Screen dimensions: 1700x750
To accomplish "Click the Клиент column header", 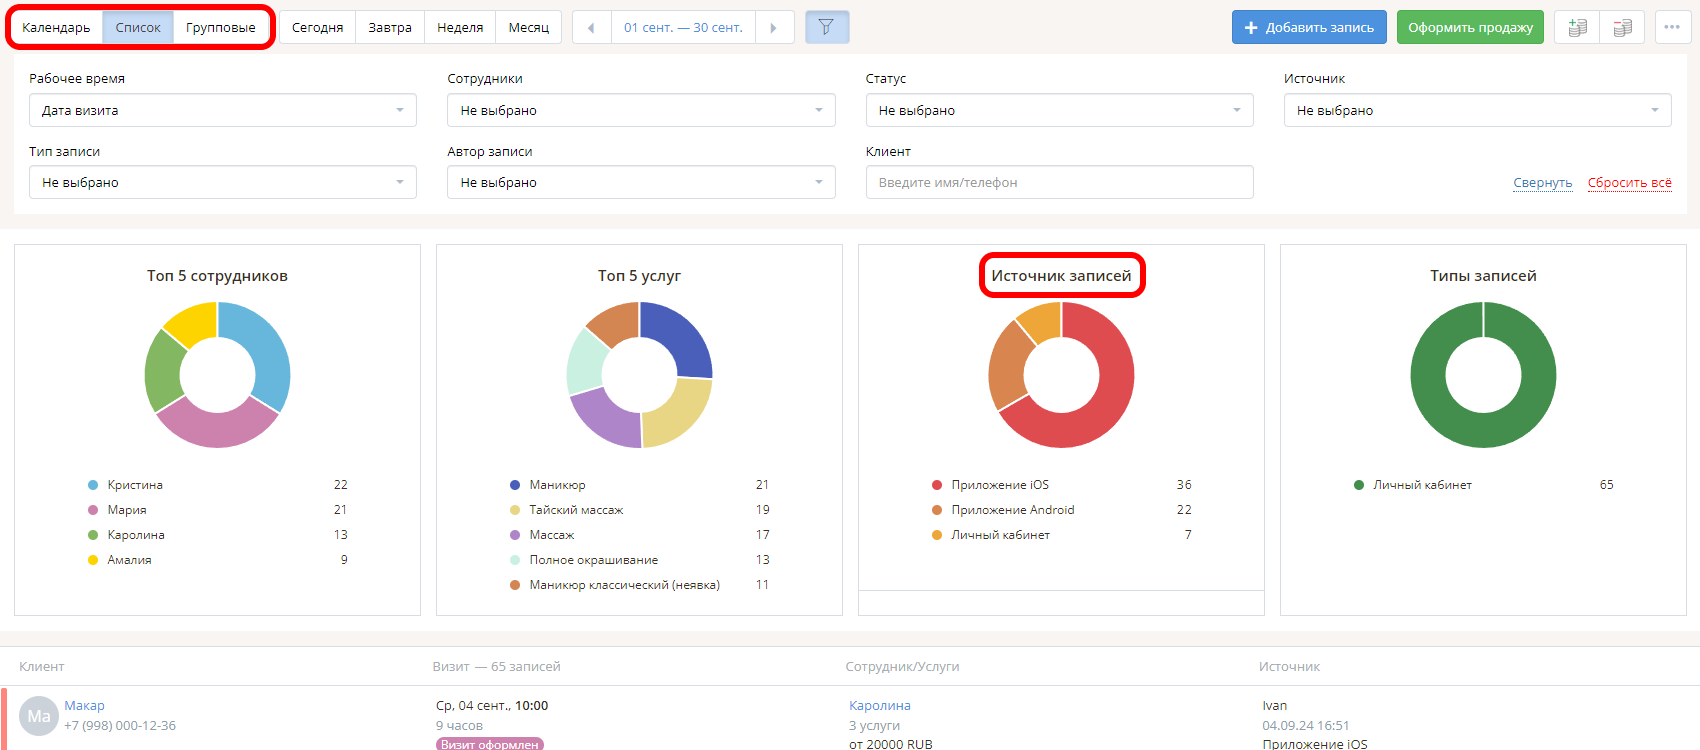I will tap(42, 667).
